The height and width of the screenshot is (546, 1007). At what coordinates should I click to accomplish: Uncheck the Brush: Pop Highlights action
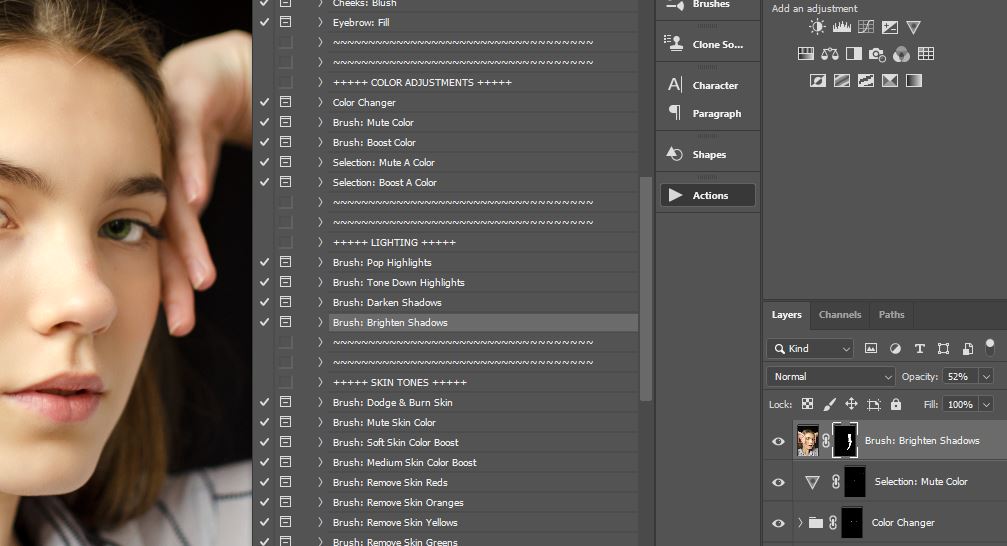(x=264, y=262)
